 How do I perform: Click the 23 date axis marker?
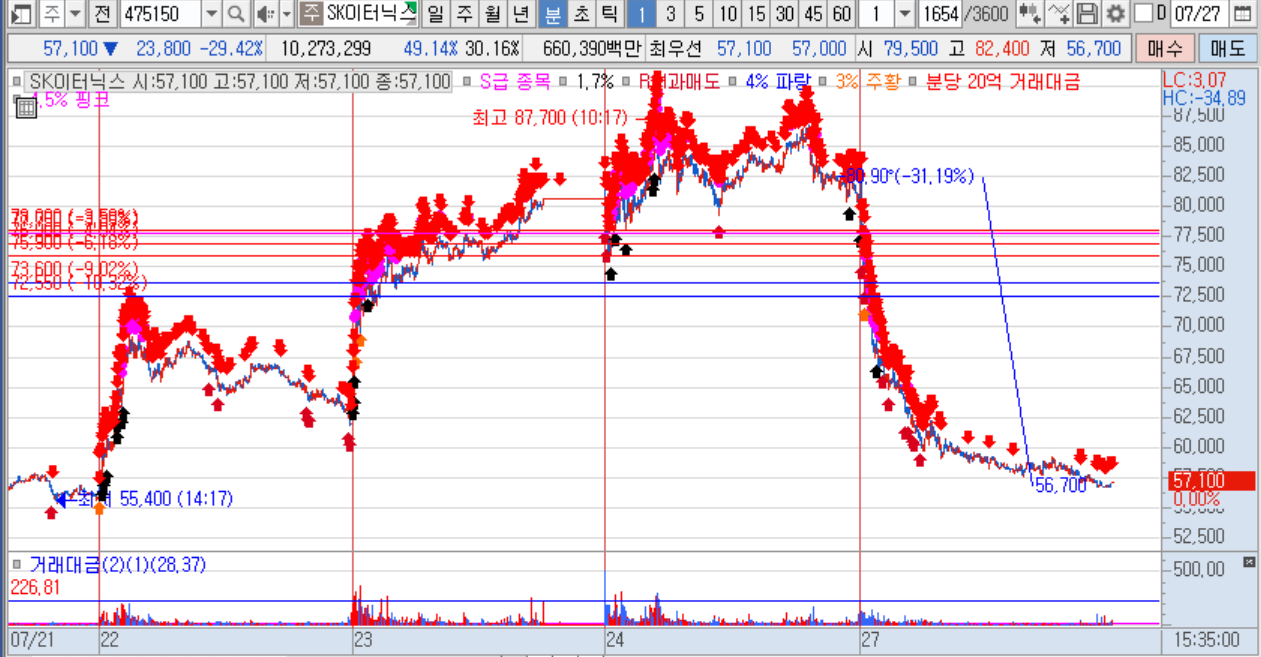click(x=362, y=640)
